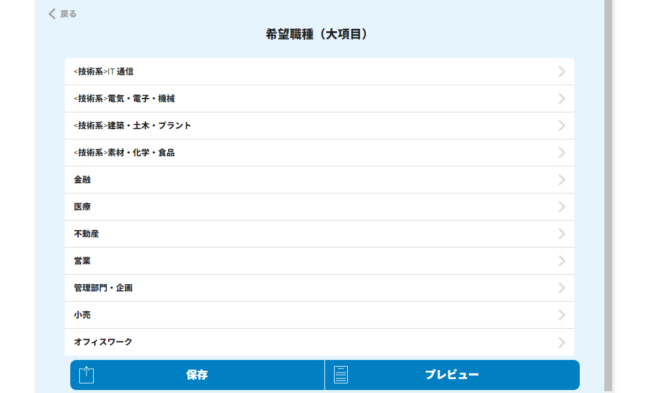
Task: Expand chevron for 管理部門・企画 row
Action: tap(562, 288)
